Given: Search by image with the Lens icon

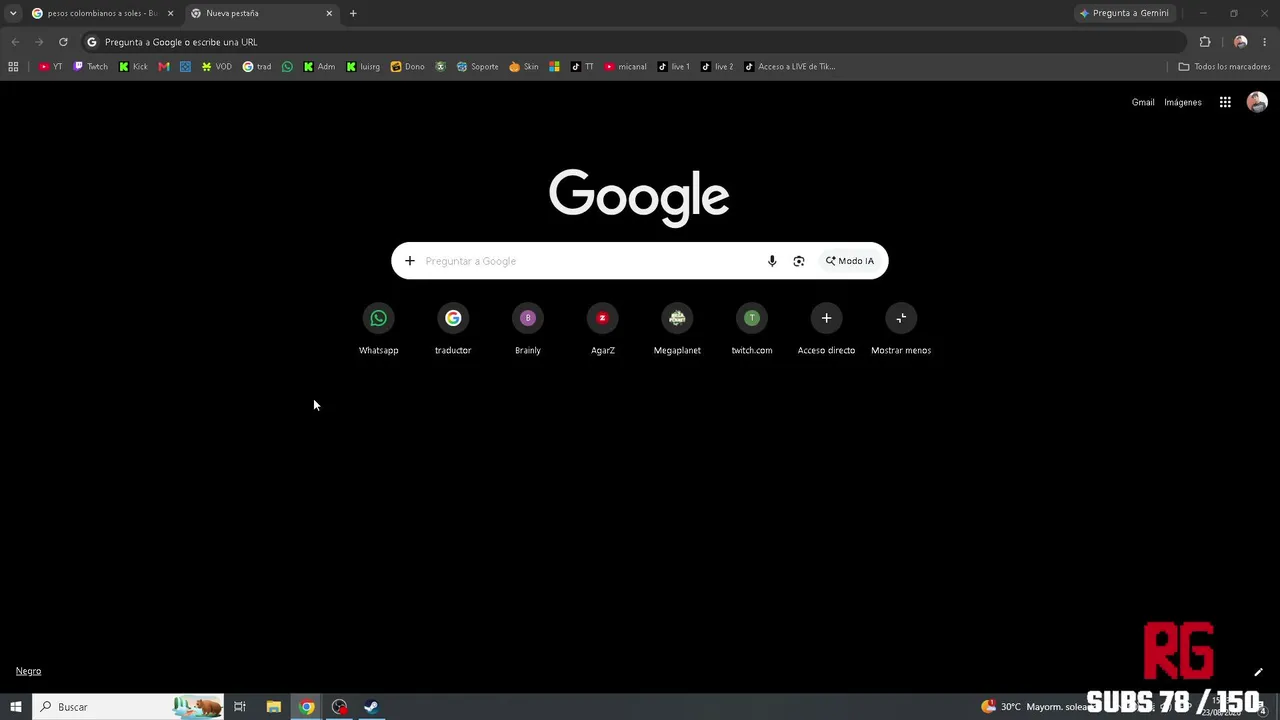Looking at the screenshot, I should (x=799, y=261).
